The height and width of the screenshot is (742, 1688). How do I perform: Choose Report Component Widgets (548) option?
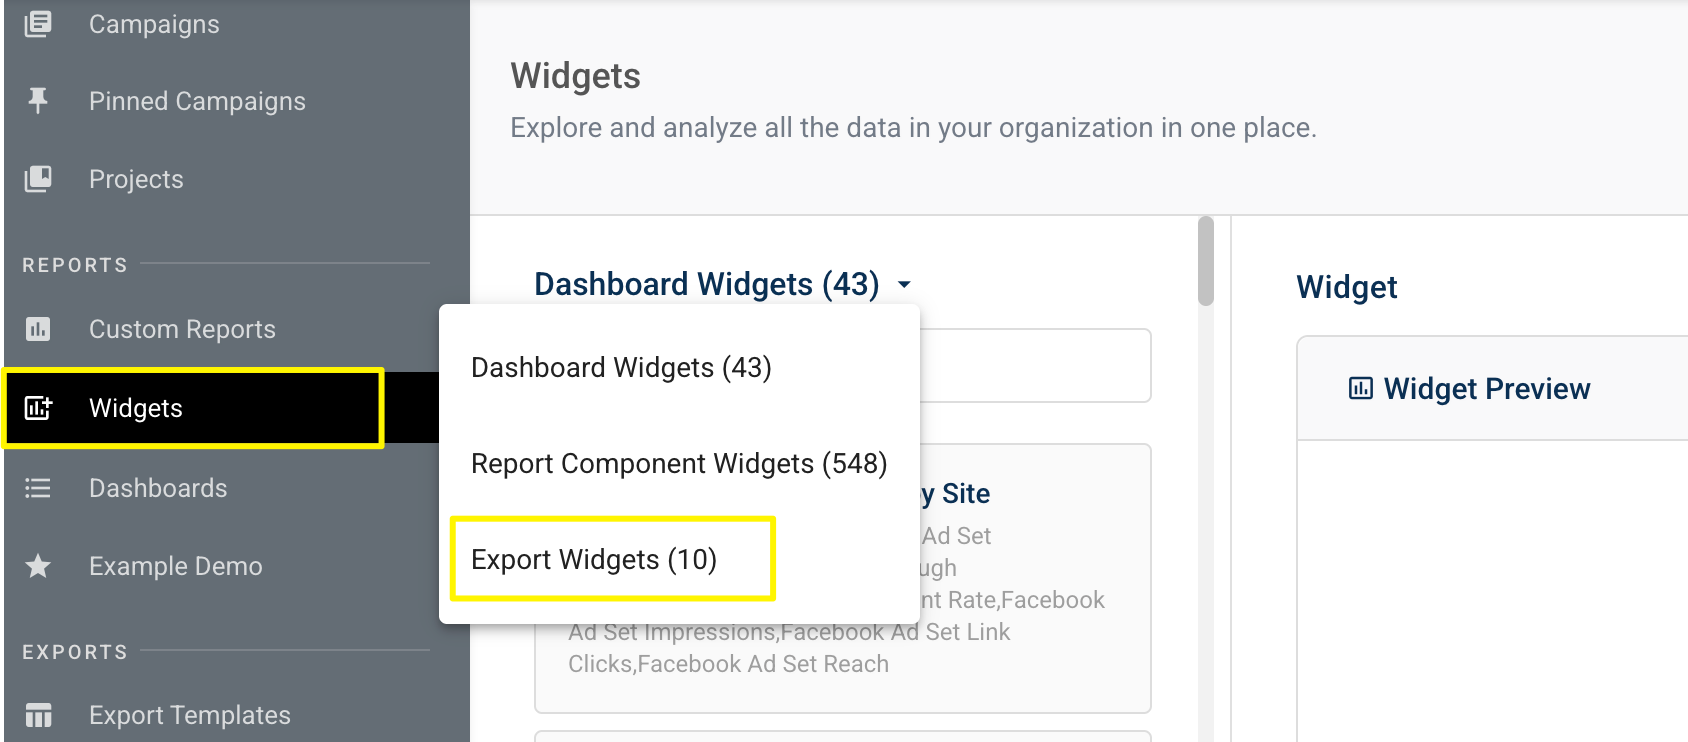pos(679,463)
